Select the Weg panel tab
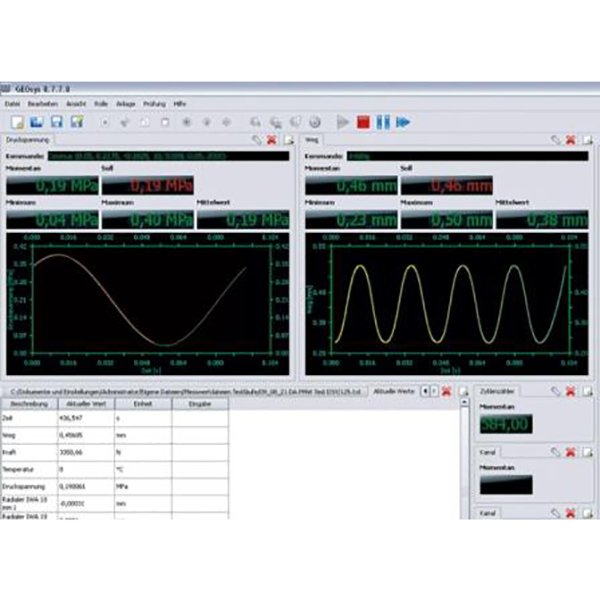 pos(313,141)
